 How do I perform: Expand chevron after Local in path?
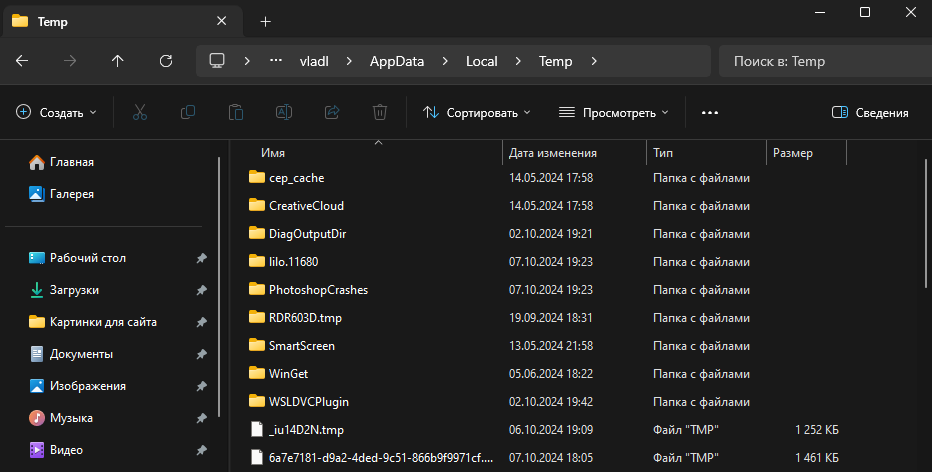tap(518, 61)
